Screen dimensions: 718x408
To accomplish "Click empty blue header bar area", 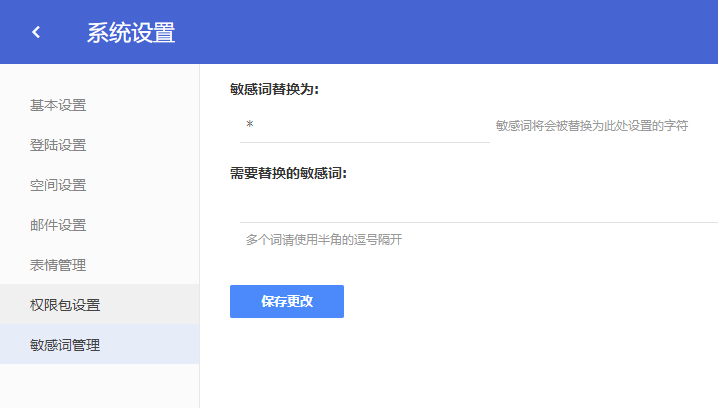I will pos(450,32).
